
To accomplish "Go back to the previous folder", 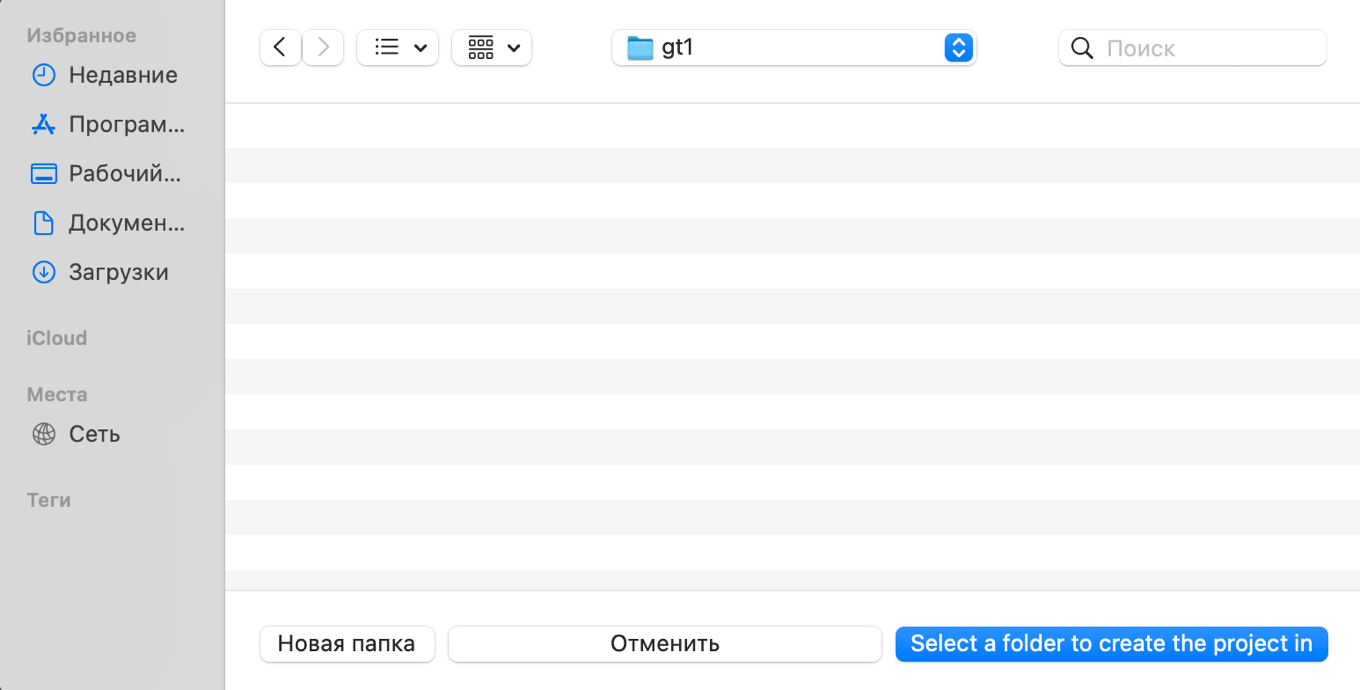I will (280, 47).
